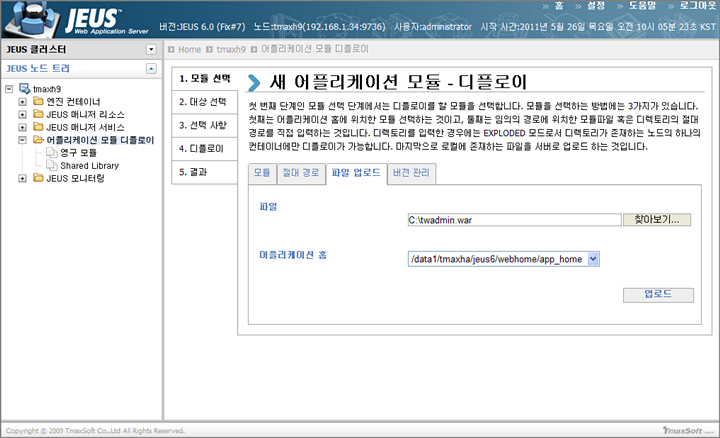This screenshot has width=720, height=438.
Task: Click the JEUS 모니터링 folder icon
Action: click(x=38, y=178)
